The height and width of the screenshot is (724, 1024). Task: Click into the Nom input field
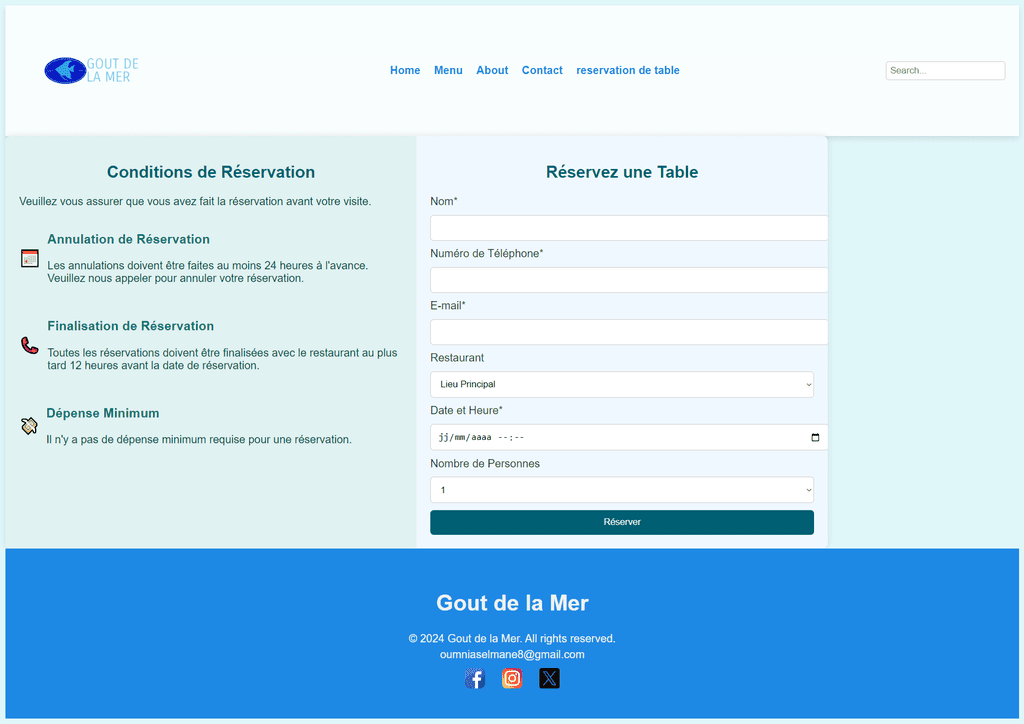[x=629, y=228]
